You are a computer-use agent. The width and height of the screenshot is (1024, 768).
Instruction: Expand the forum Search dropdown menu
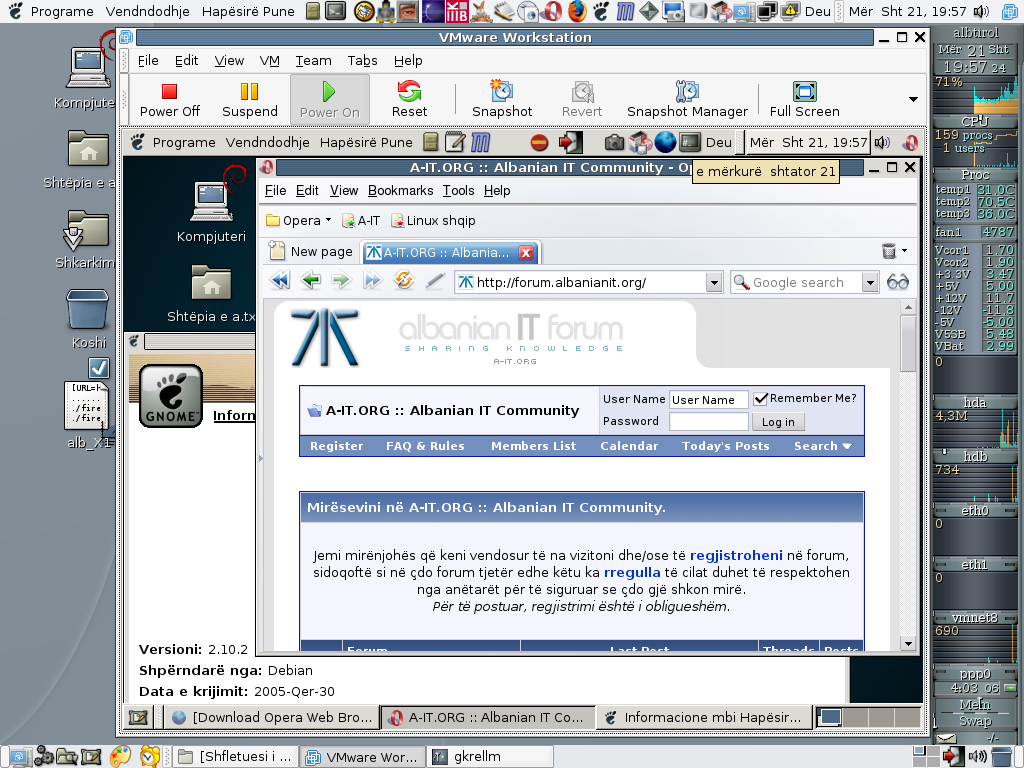coord(823,446)
